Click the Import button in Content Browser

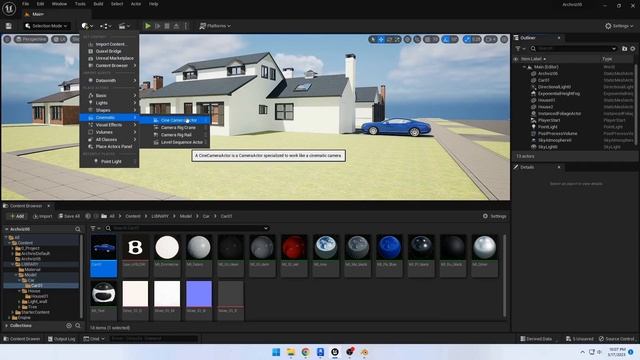42,216
